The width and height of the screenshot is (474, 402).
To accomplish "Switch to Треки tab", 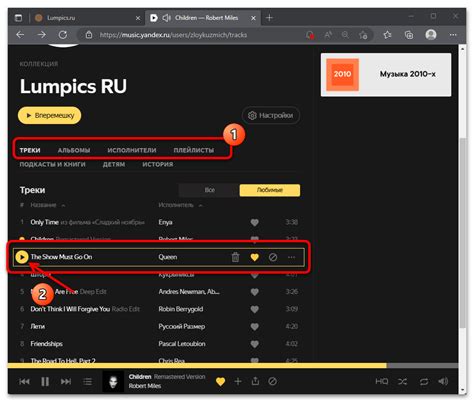I will click(30, 150).
